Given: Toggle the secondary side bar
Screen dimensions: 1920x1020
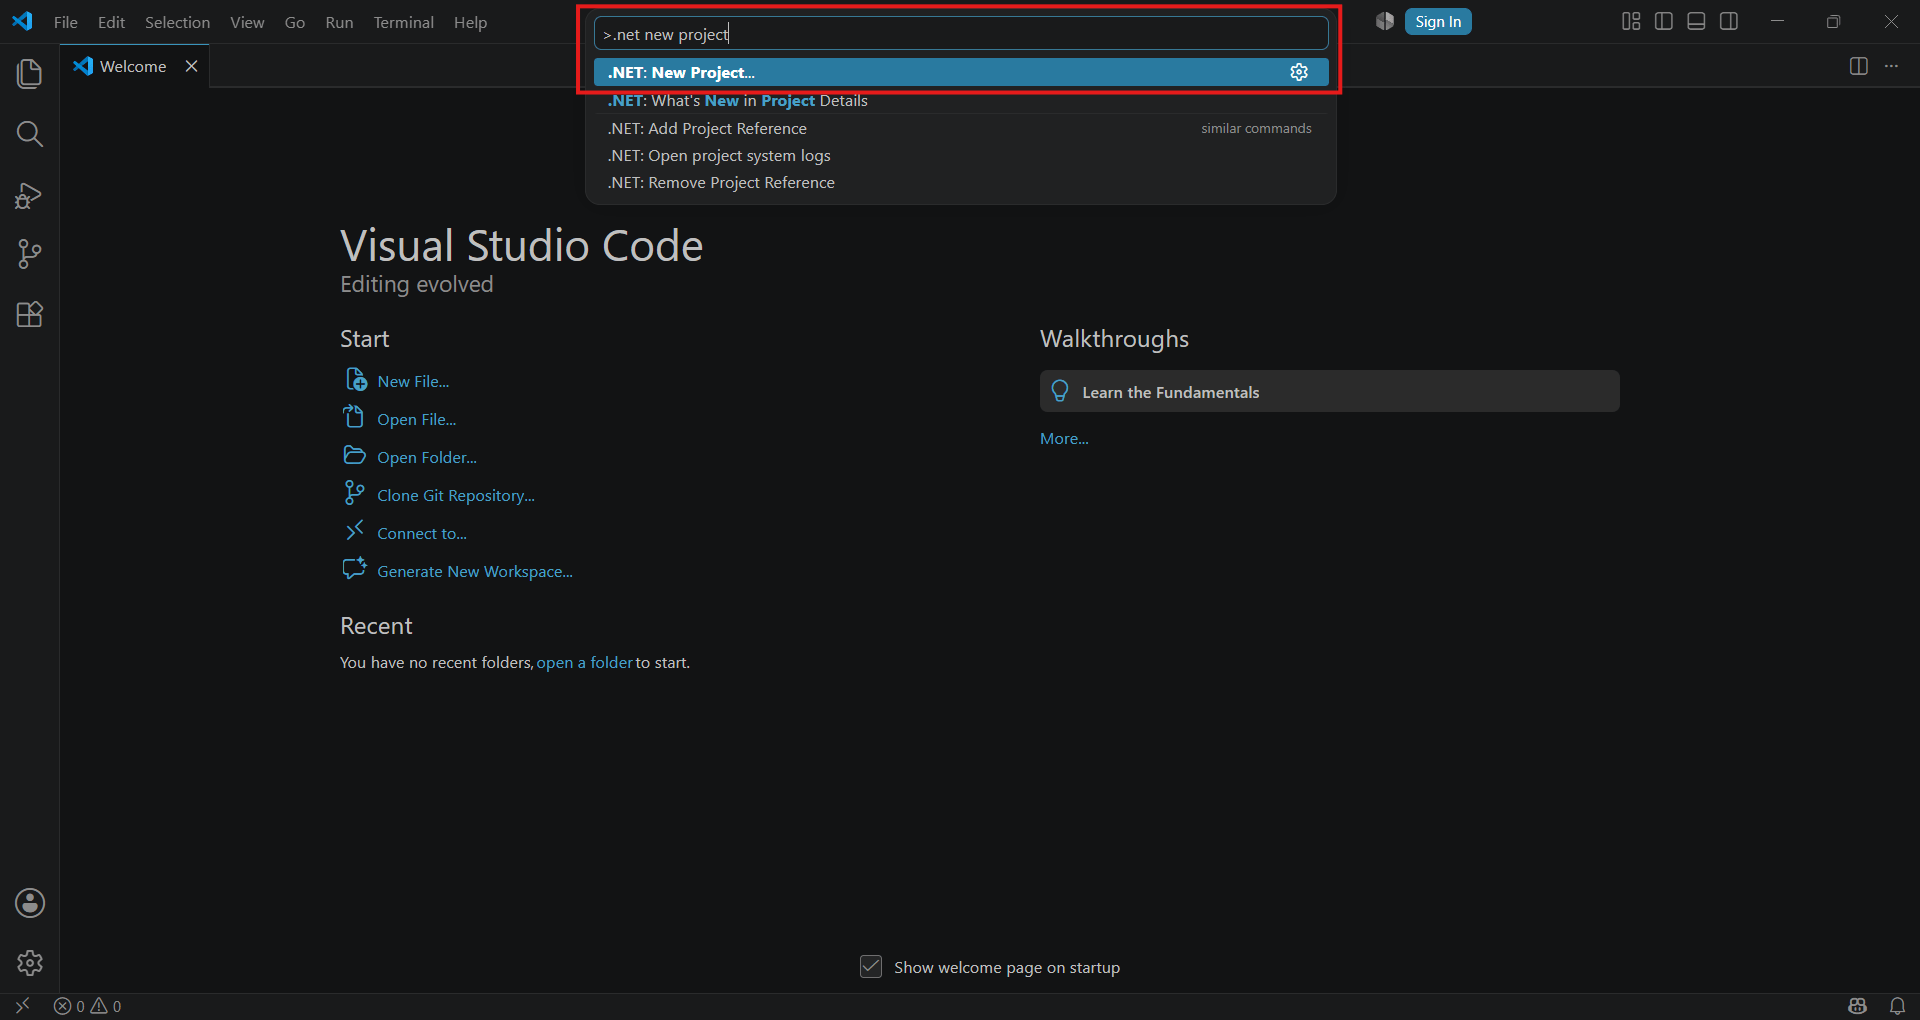Looking at the screenshot, I should click(1729, 22).
